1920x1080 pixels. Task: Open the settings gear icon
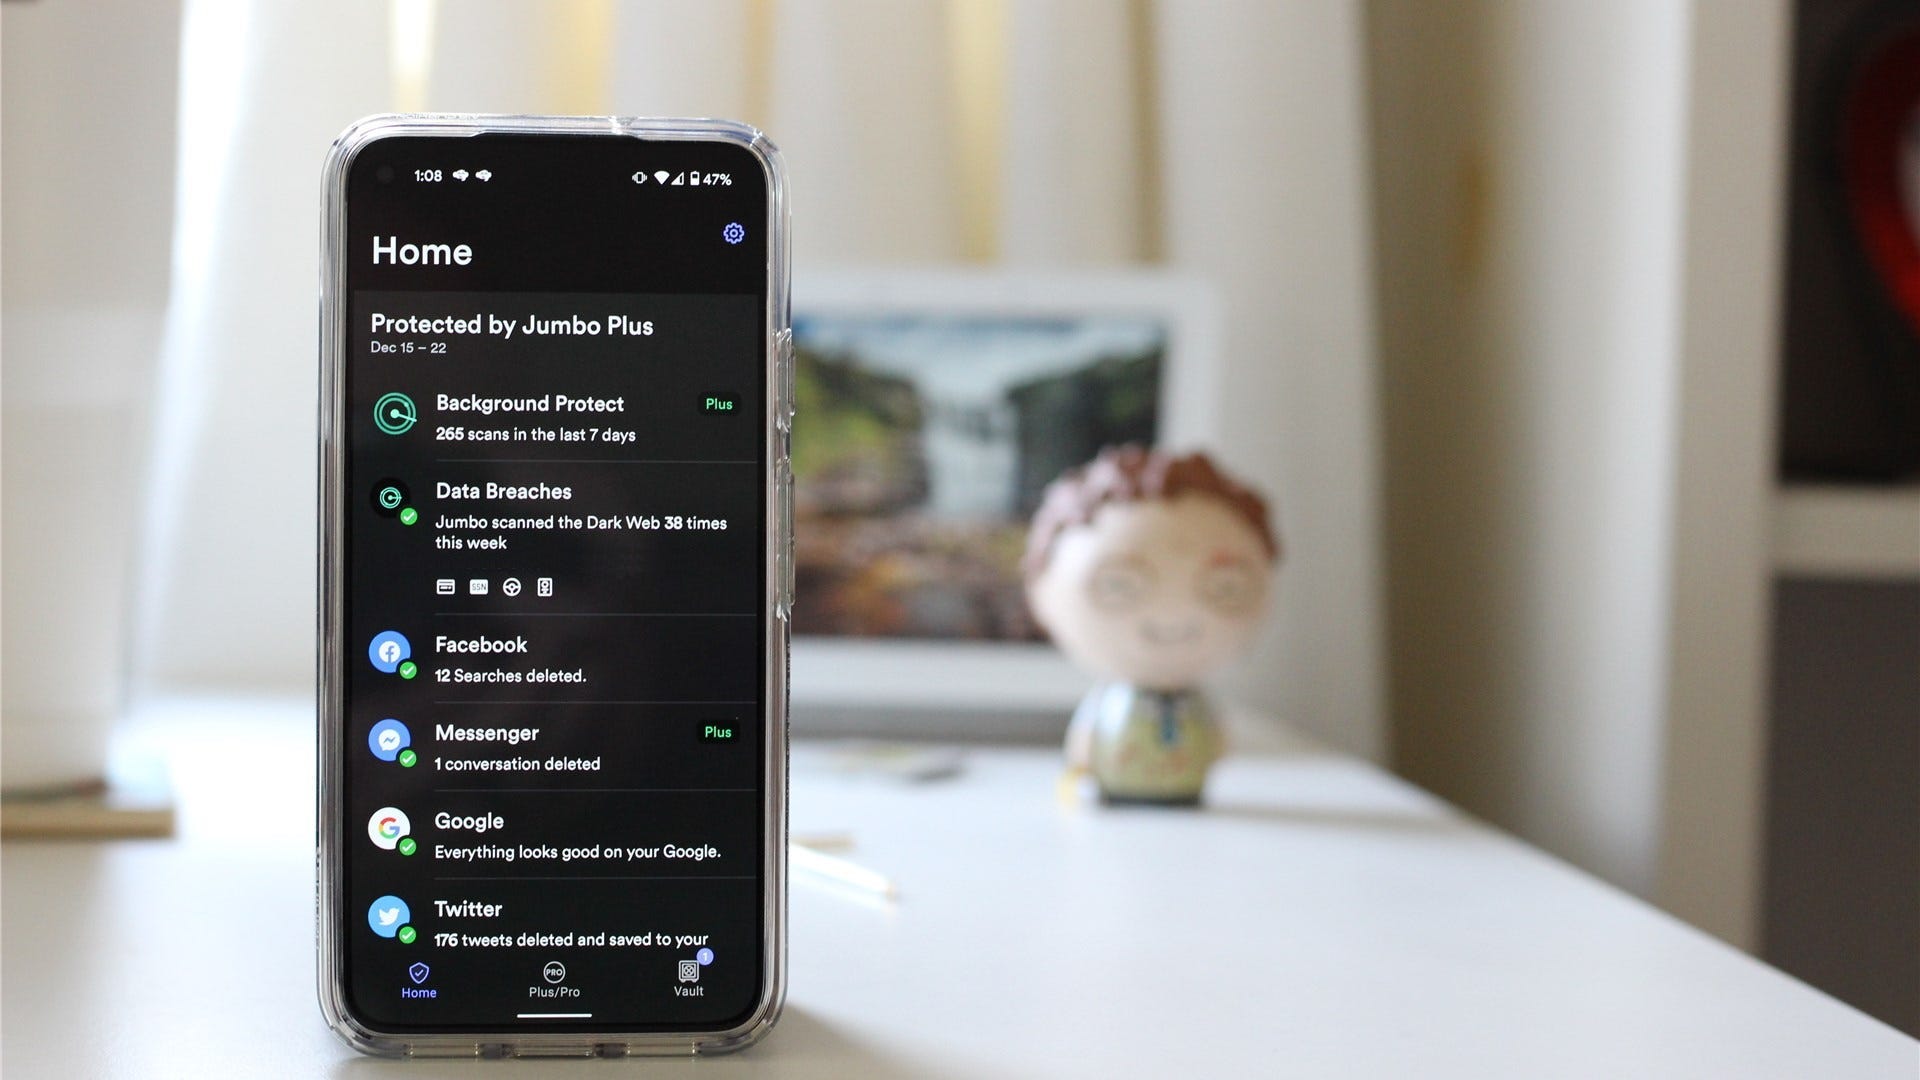[x=735, y=235]
